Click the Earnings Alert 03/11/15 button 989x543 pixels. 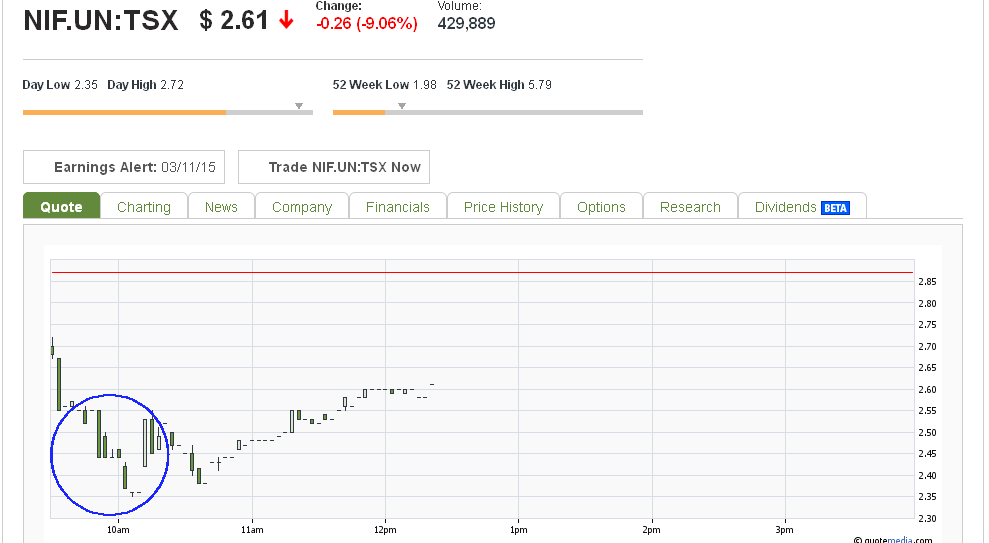click(x=124, y=167)
